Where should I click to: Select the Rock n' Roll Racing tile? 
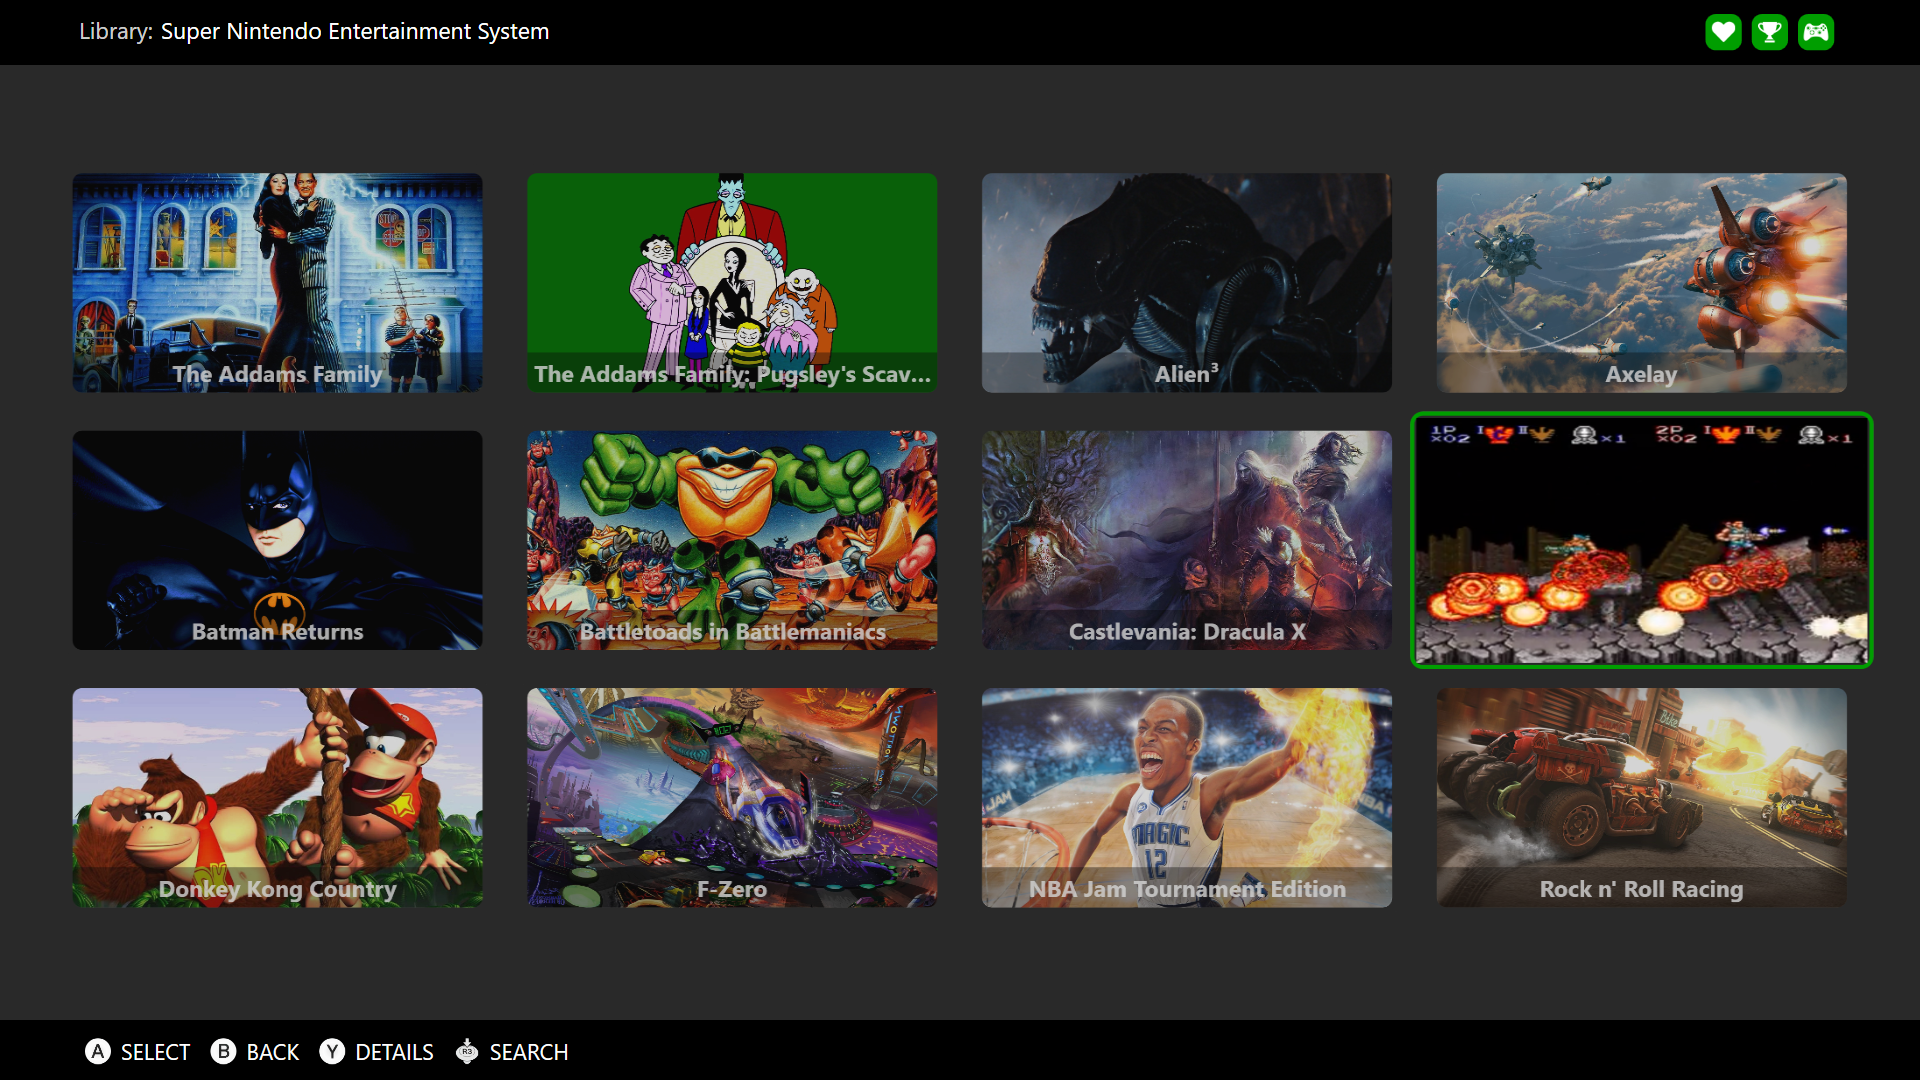click(x=1642, y=798)
